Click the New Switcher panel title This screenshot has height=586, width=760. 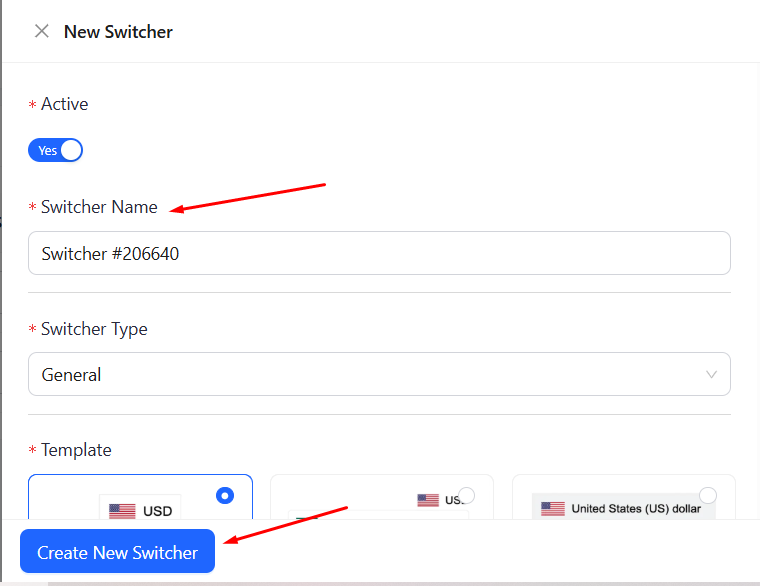[x=118, y=32]
